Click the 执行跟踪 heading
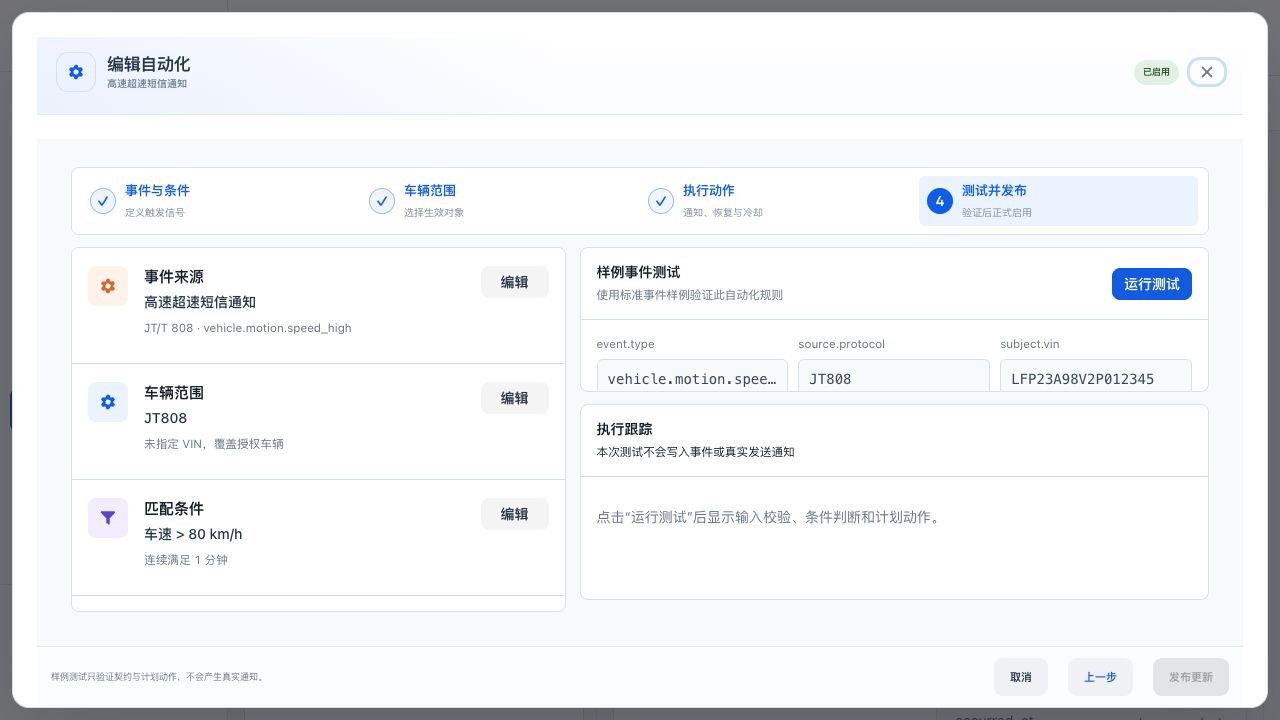Screen dimensions: 1280x720 (x=625, y=429)
